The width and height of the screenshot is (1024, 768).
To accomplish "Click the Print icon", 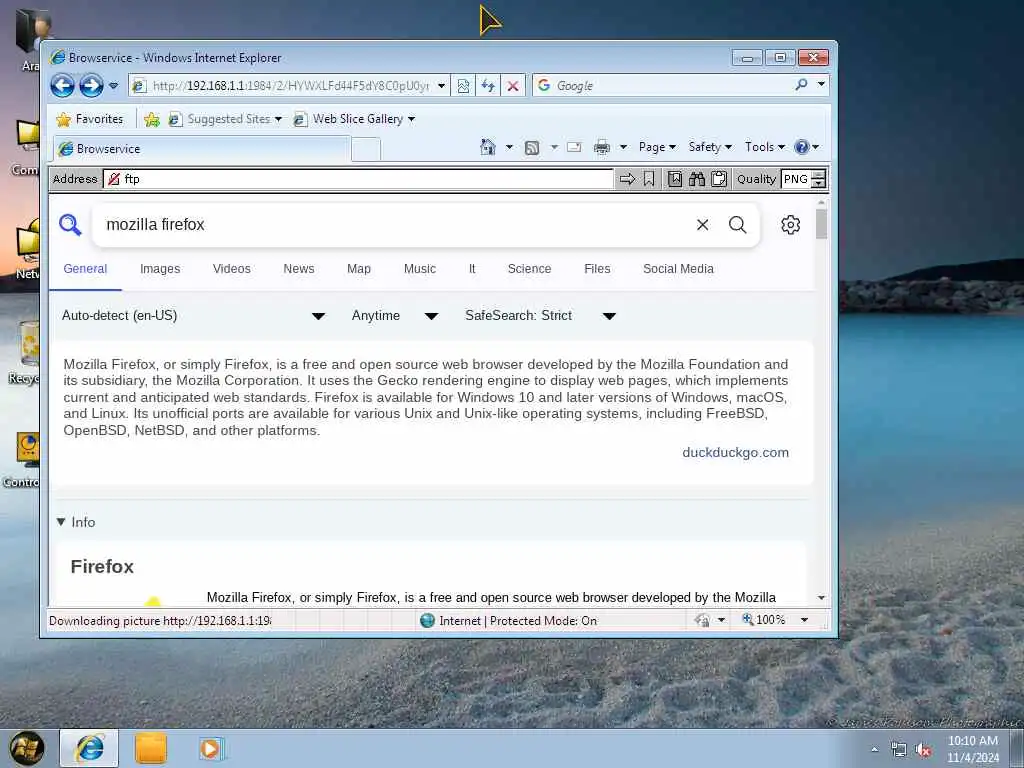I will (x=601, y=147).
